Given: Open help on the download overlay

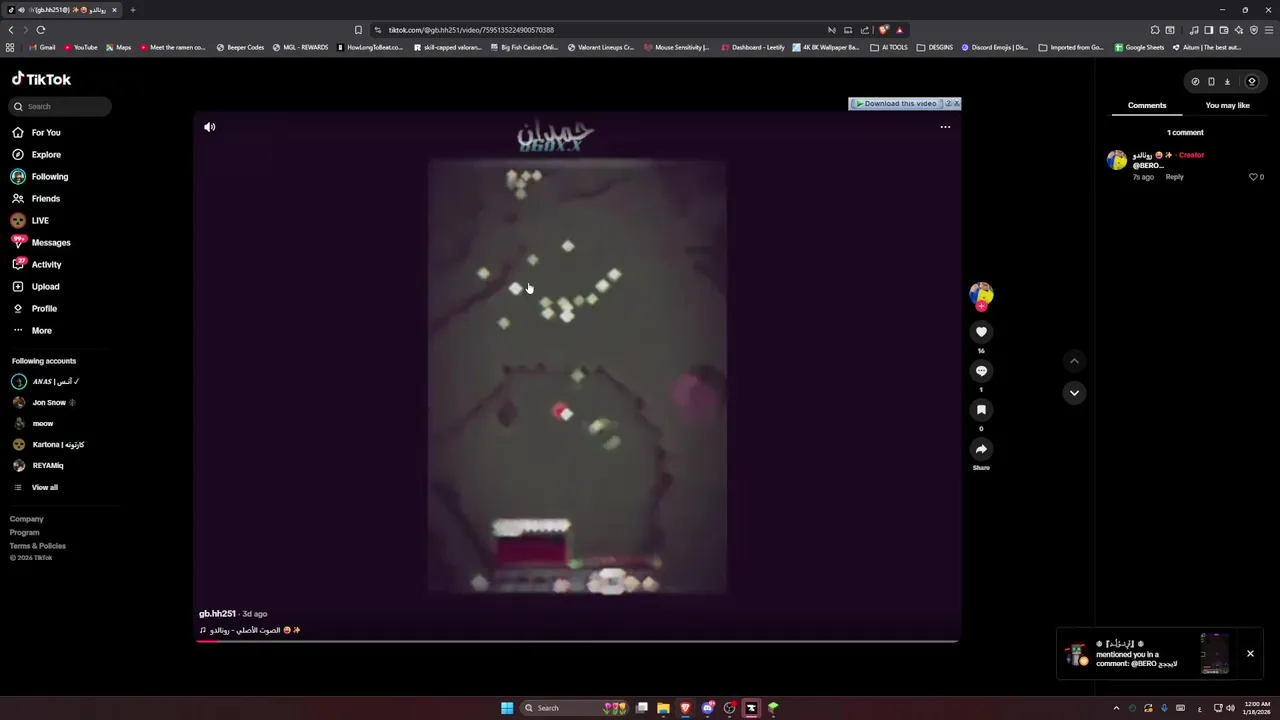Looking at the screenshot, I should coord(948,103).
